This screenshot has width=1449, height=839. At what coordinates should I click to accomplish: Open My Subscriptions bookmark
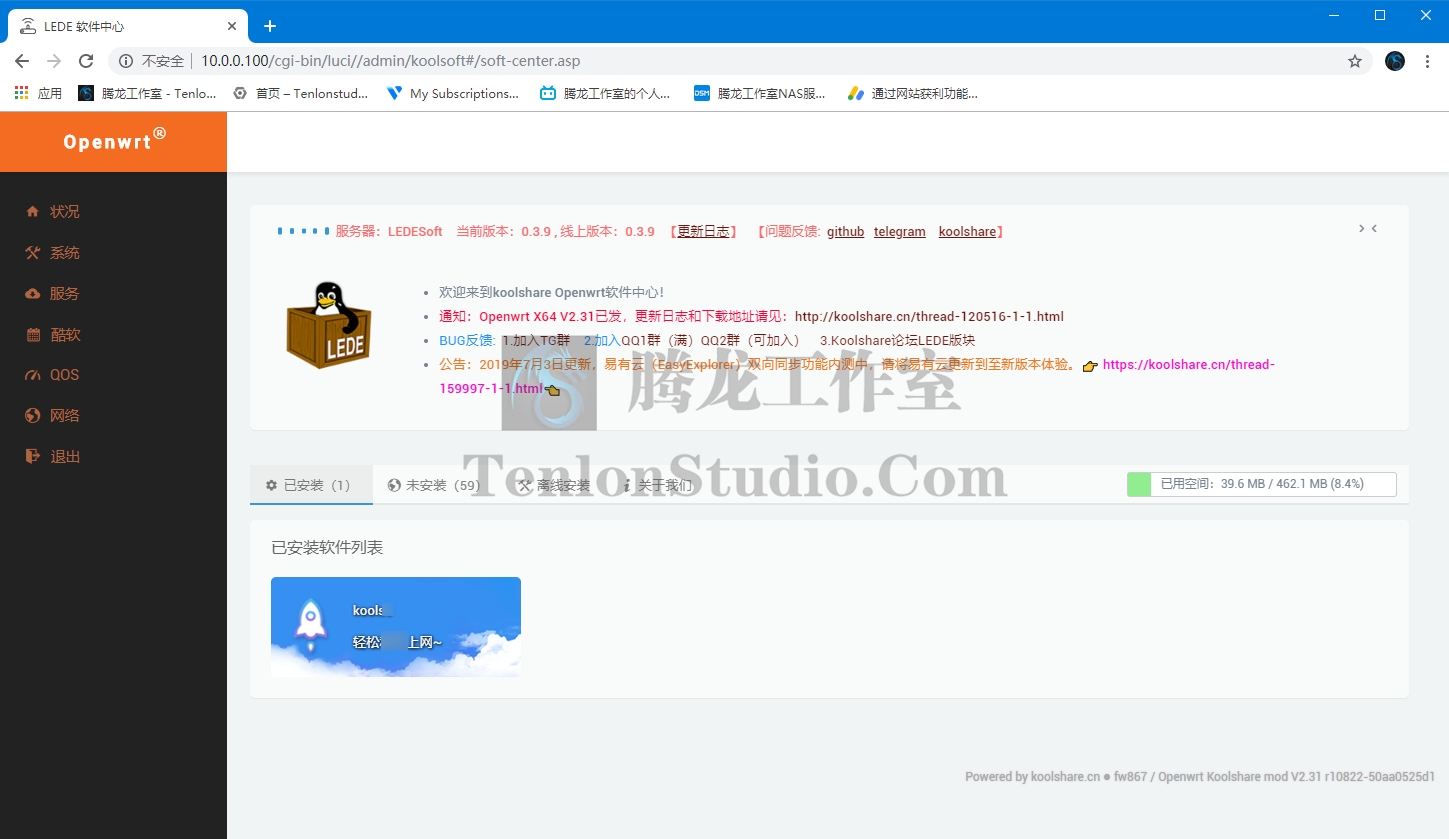tap(453, 93)
